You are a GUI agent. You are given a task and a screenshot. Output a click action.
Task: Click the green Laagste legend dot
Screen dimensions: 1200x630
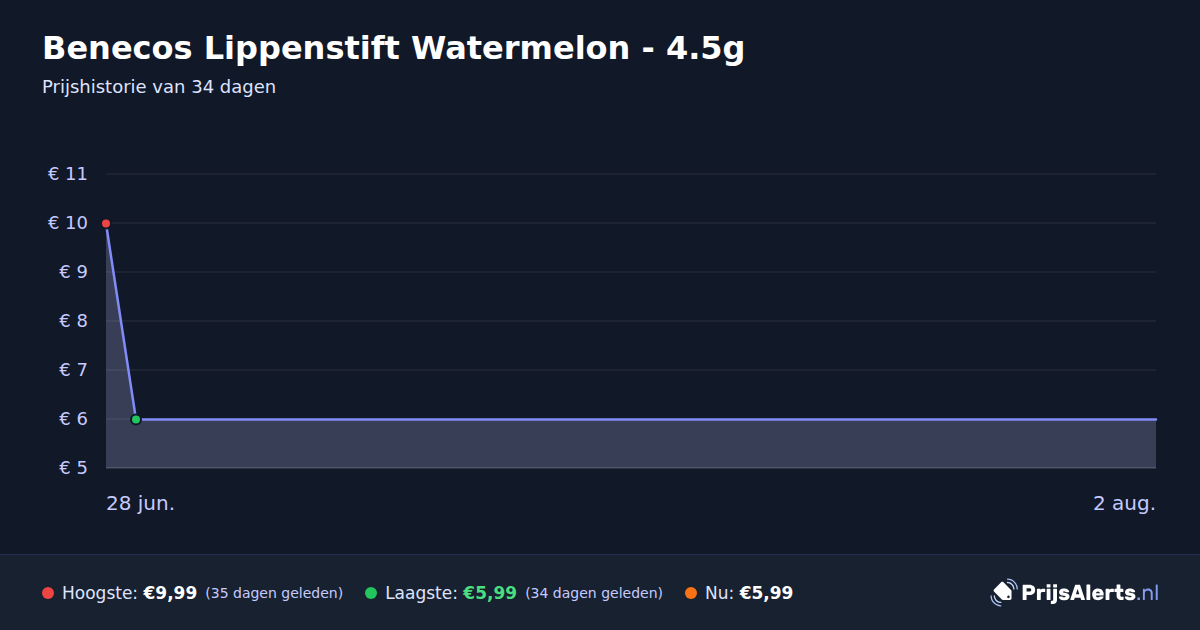coord(371,593)
